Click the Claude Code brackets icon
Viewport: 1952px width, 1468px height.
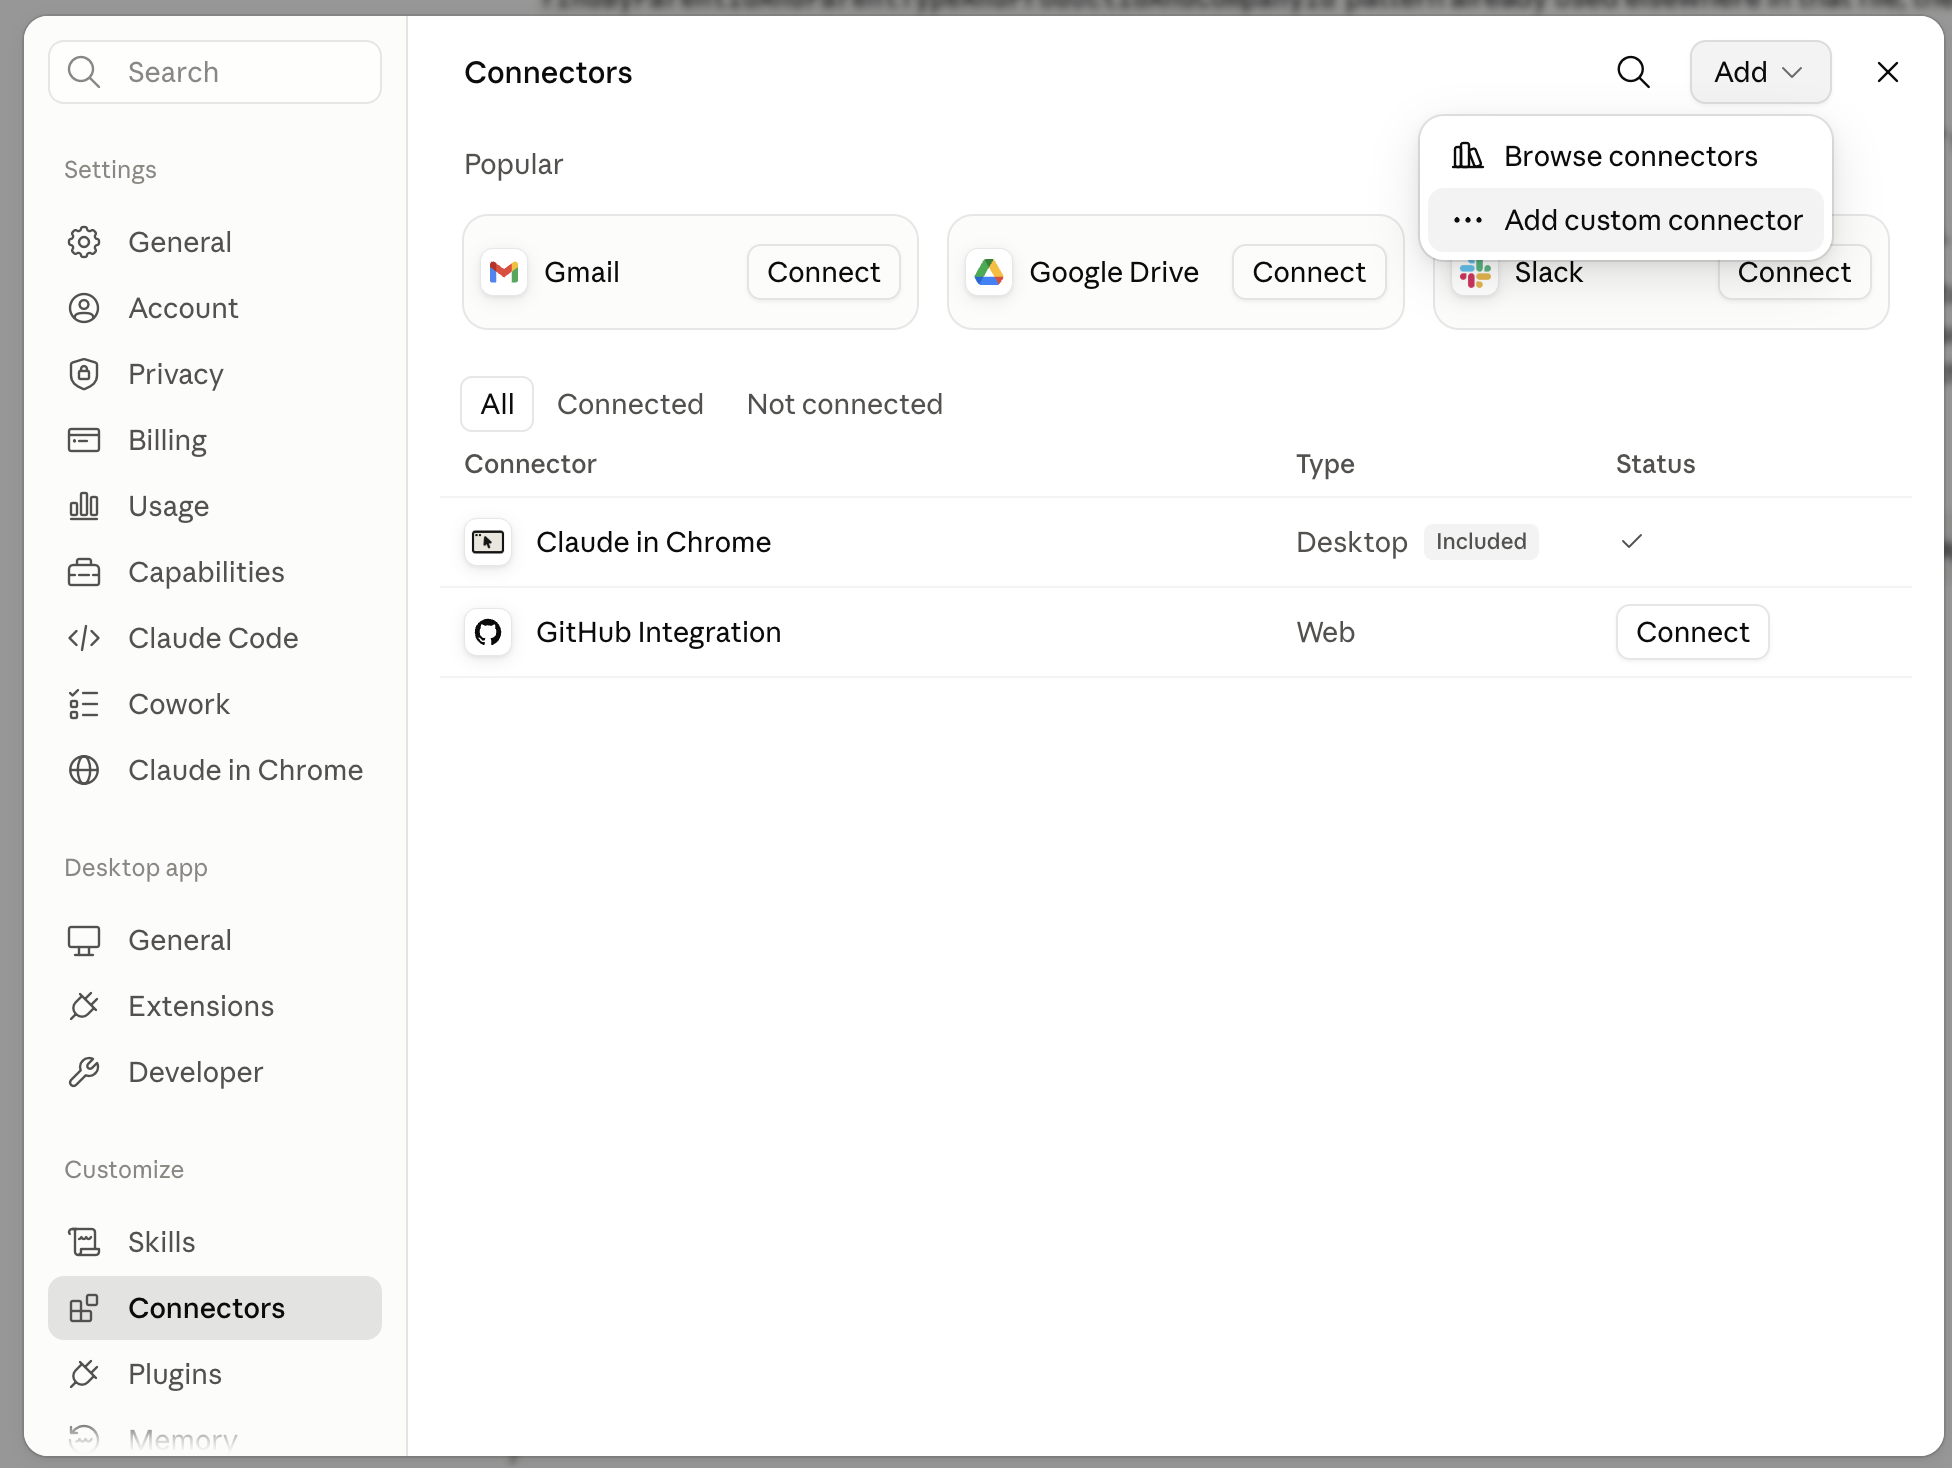pyautogui.click(x=84, y=638)
